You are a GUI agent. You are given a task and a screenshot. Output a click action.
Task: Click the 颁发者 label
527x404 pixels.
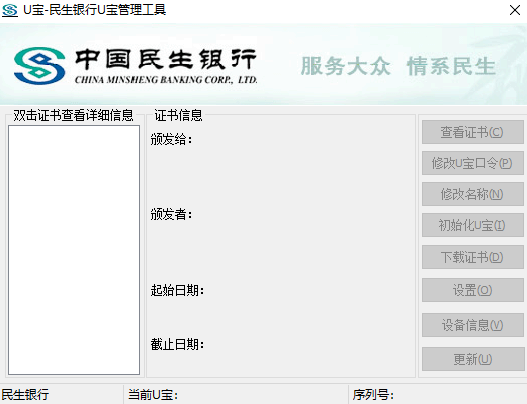(x=171, y=214)
